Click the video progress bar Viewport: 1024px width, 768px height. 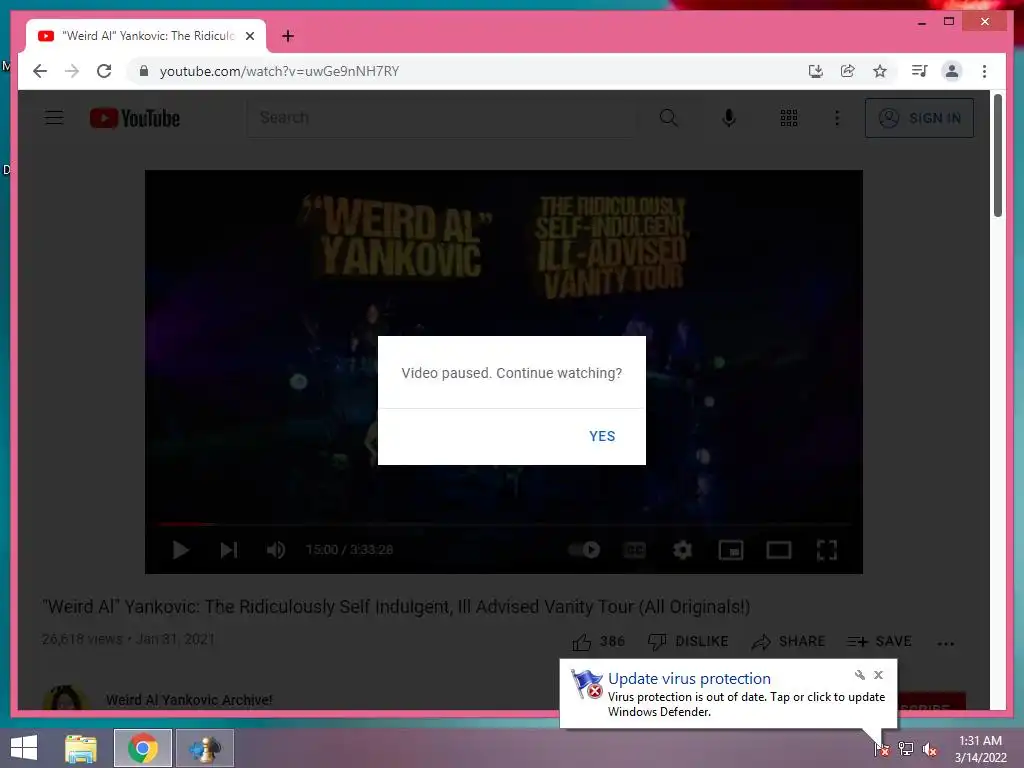tap(504, 524)
